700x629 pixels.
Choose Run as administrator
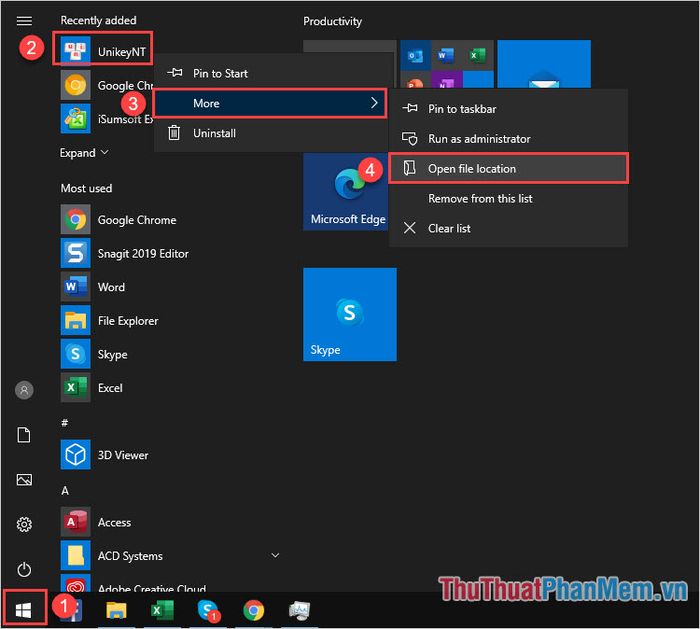[x=478, y=139]
